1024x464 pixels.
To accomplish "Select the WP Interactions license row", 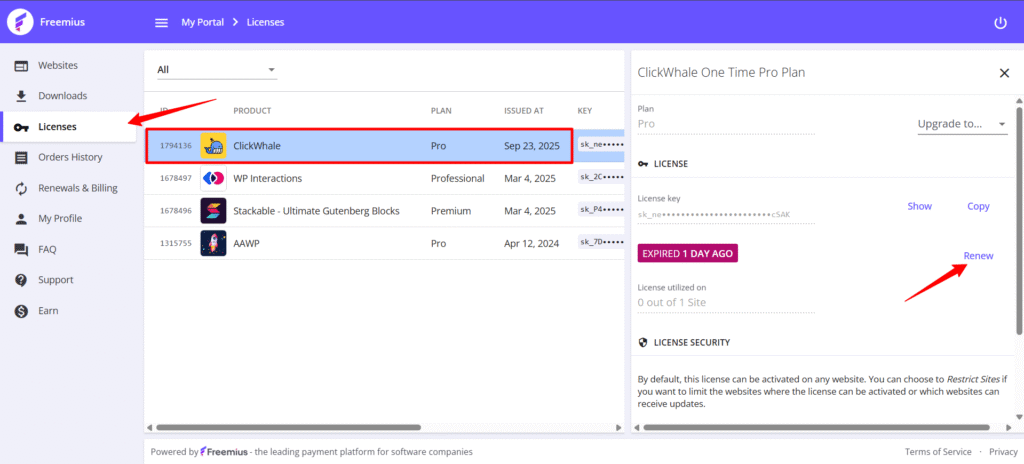I will (x=384, y=178).
